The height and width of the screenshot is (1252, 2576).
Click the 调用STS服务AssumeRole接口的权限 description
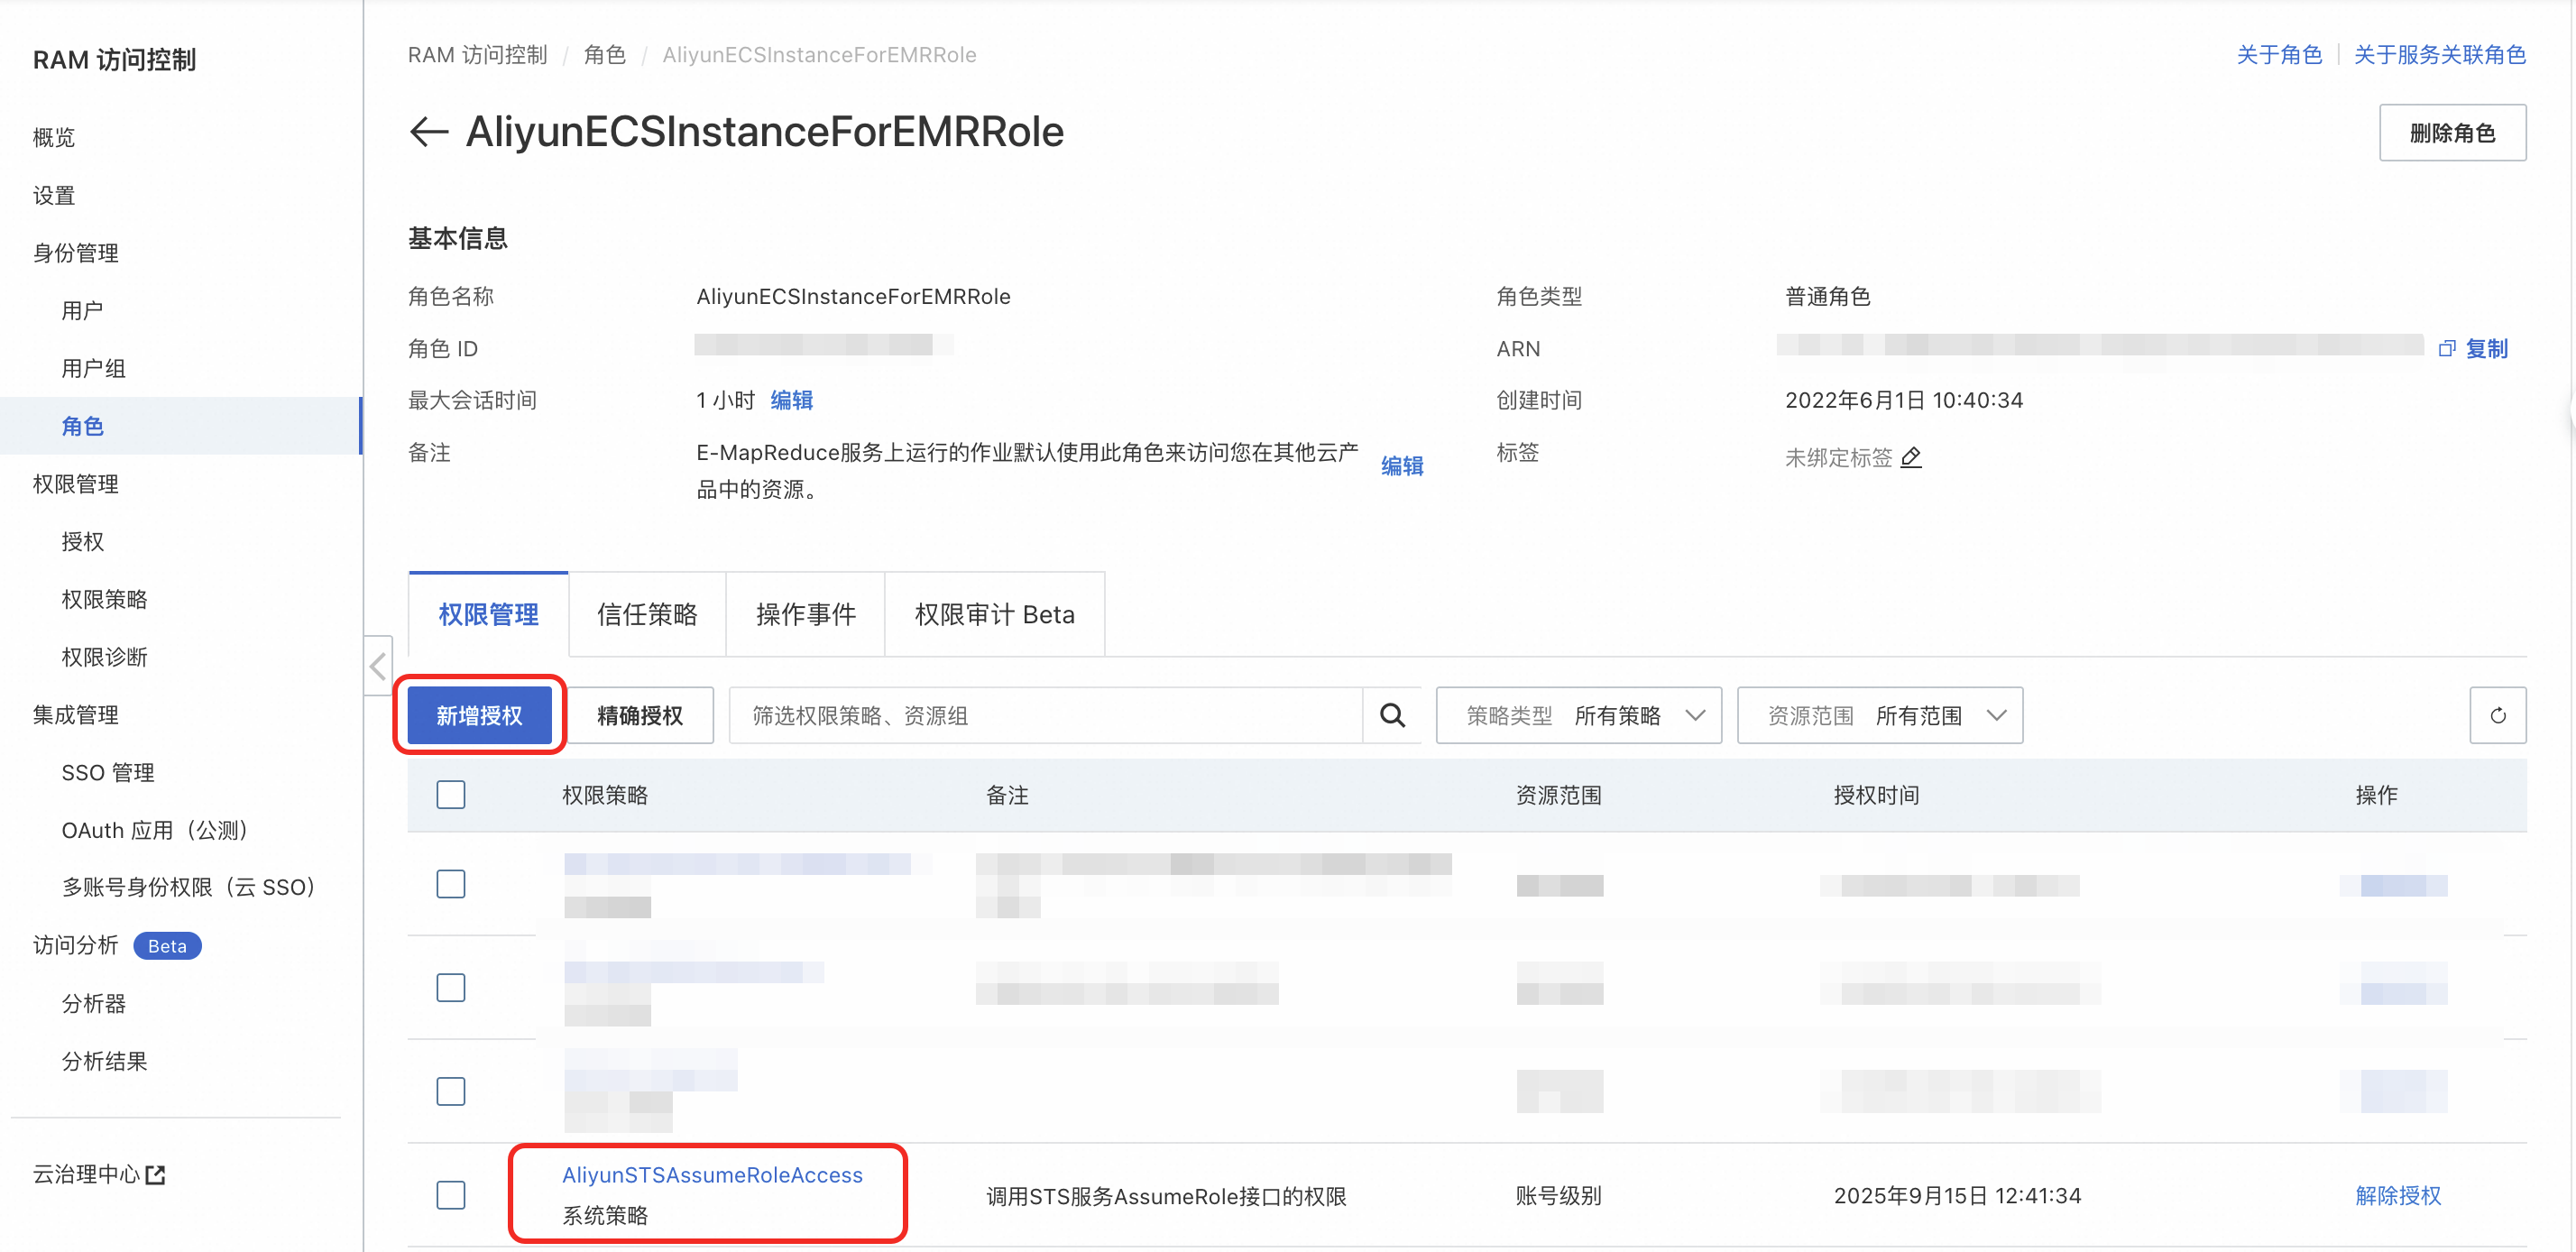pyautogui.click(x=1166, y=1196)
